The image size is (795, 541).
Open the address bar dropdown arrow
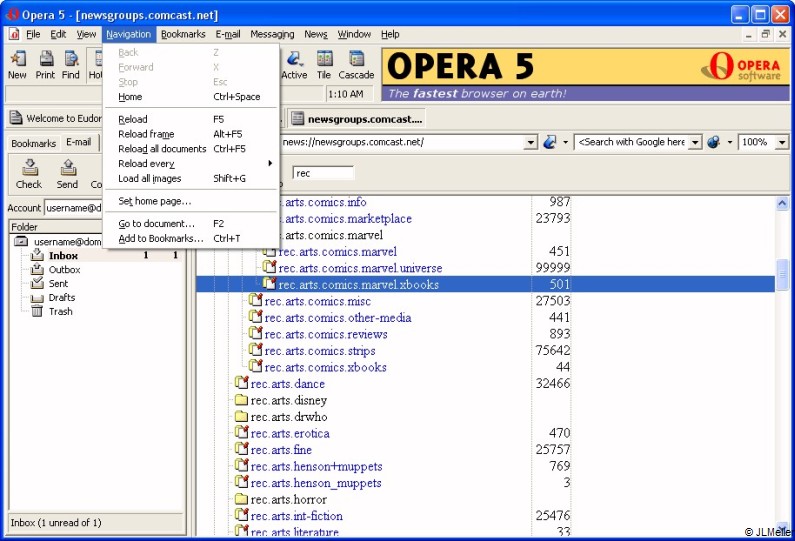click(x=530, y=142)
